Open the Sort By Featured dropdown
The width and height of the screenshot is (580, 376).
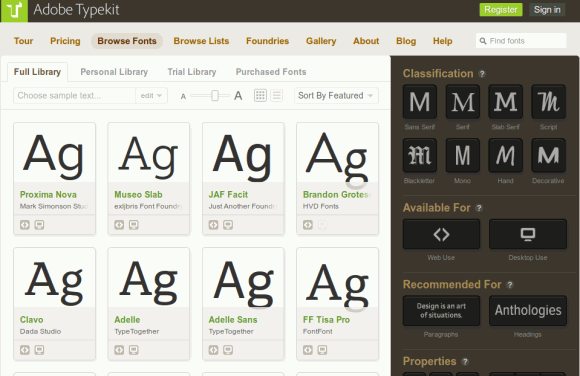point(336,95)
